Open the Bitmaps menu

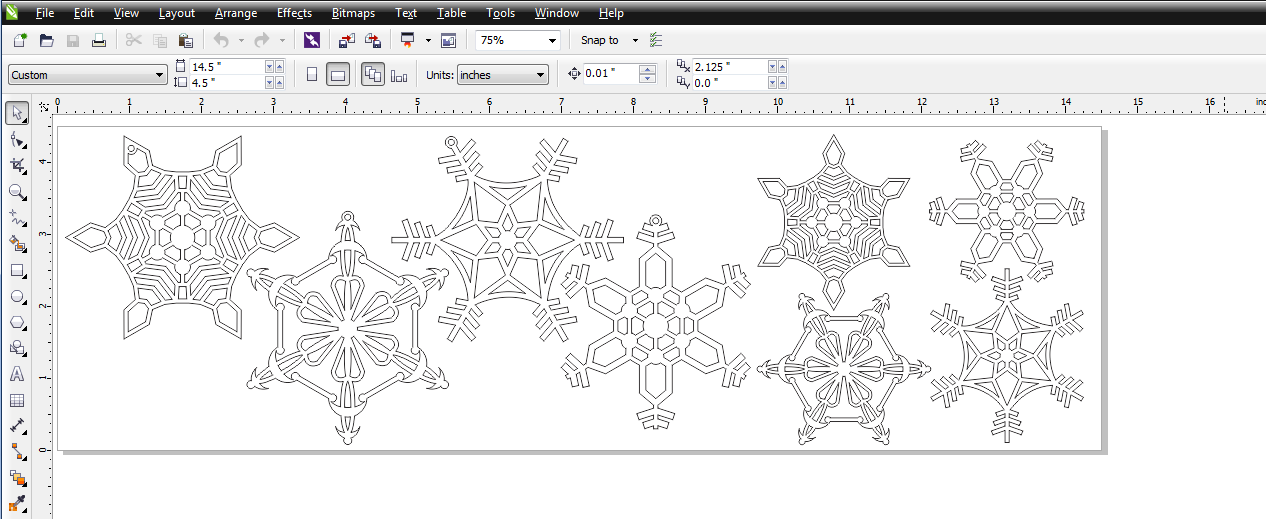pos(354,13)
